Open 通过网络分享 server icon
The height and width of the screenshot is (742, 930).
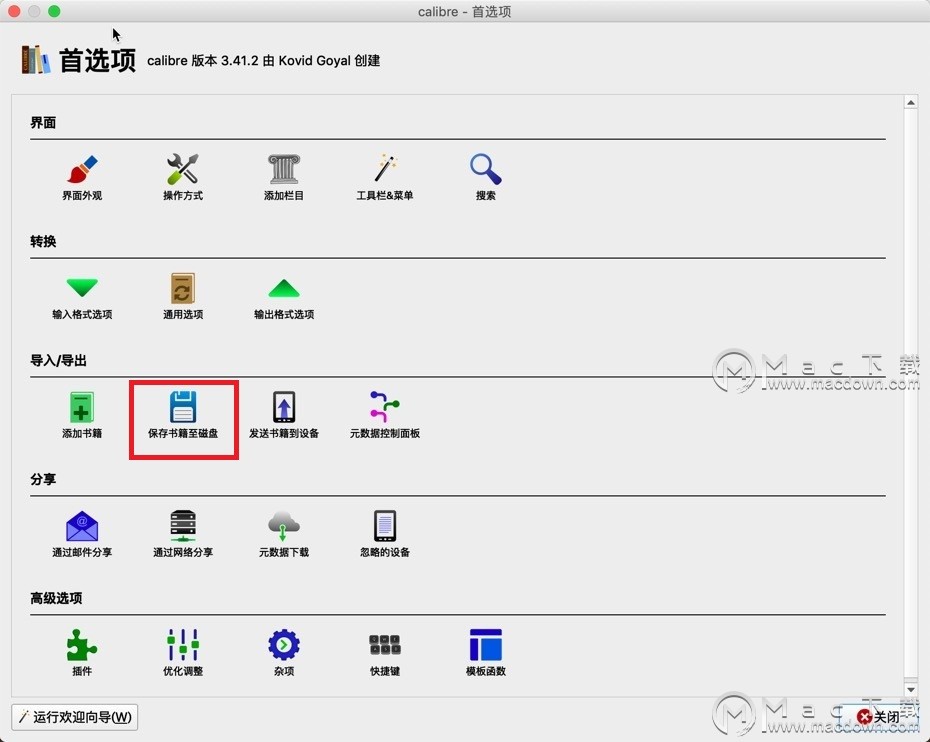[x=183, y=526]
